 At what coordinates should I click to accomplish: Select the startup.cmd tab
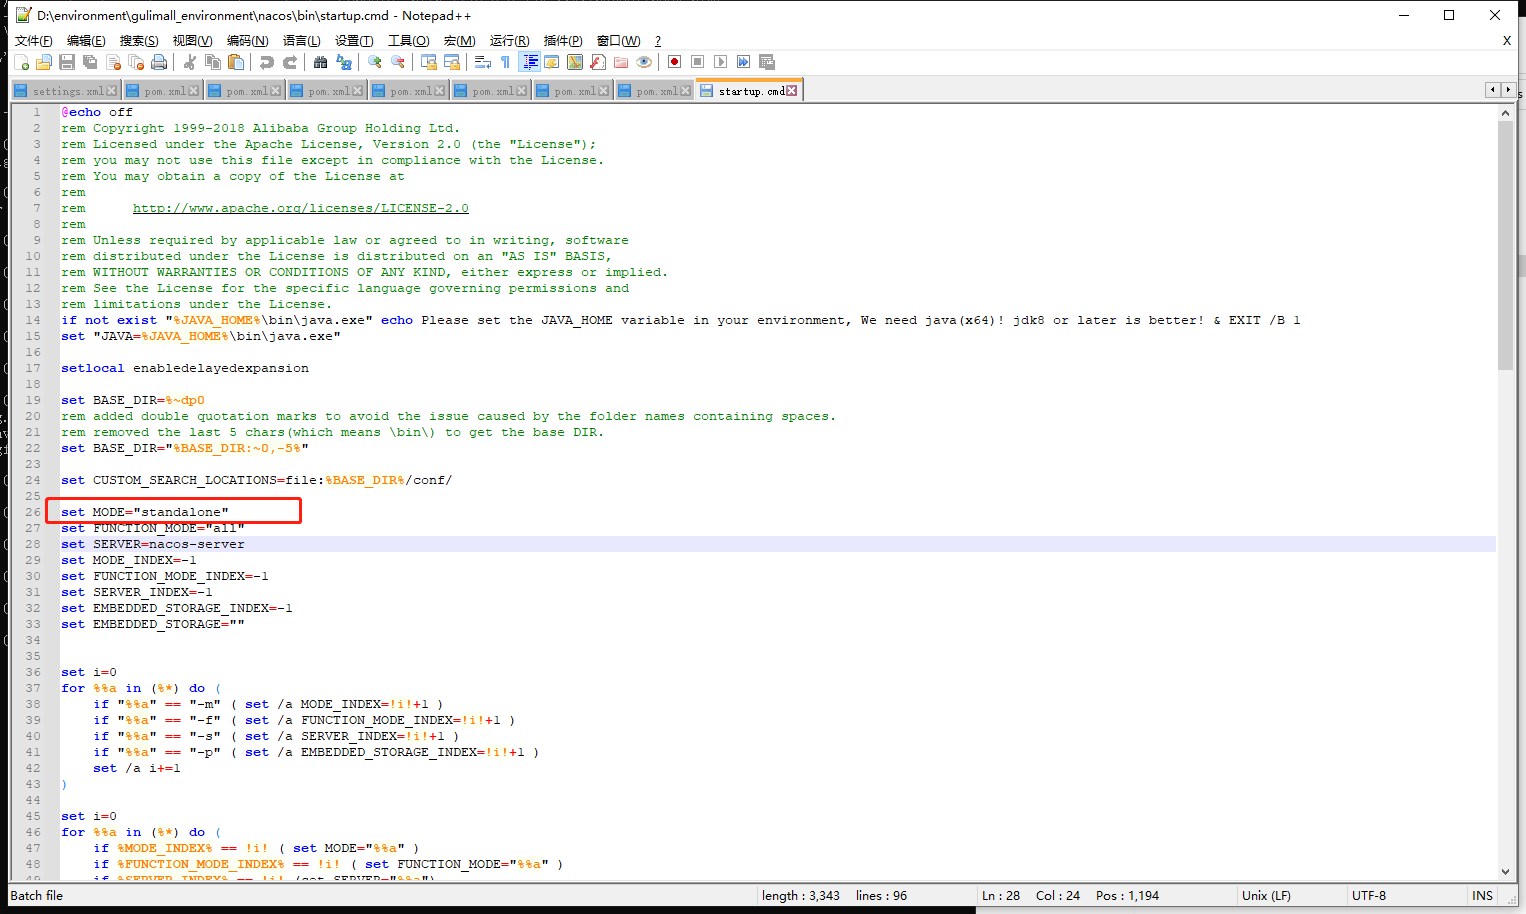click(x=751, y=91)
